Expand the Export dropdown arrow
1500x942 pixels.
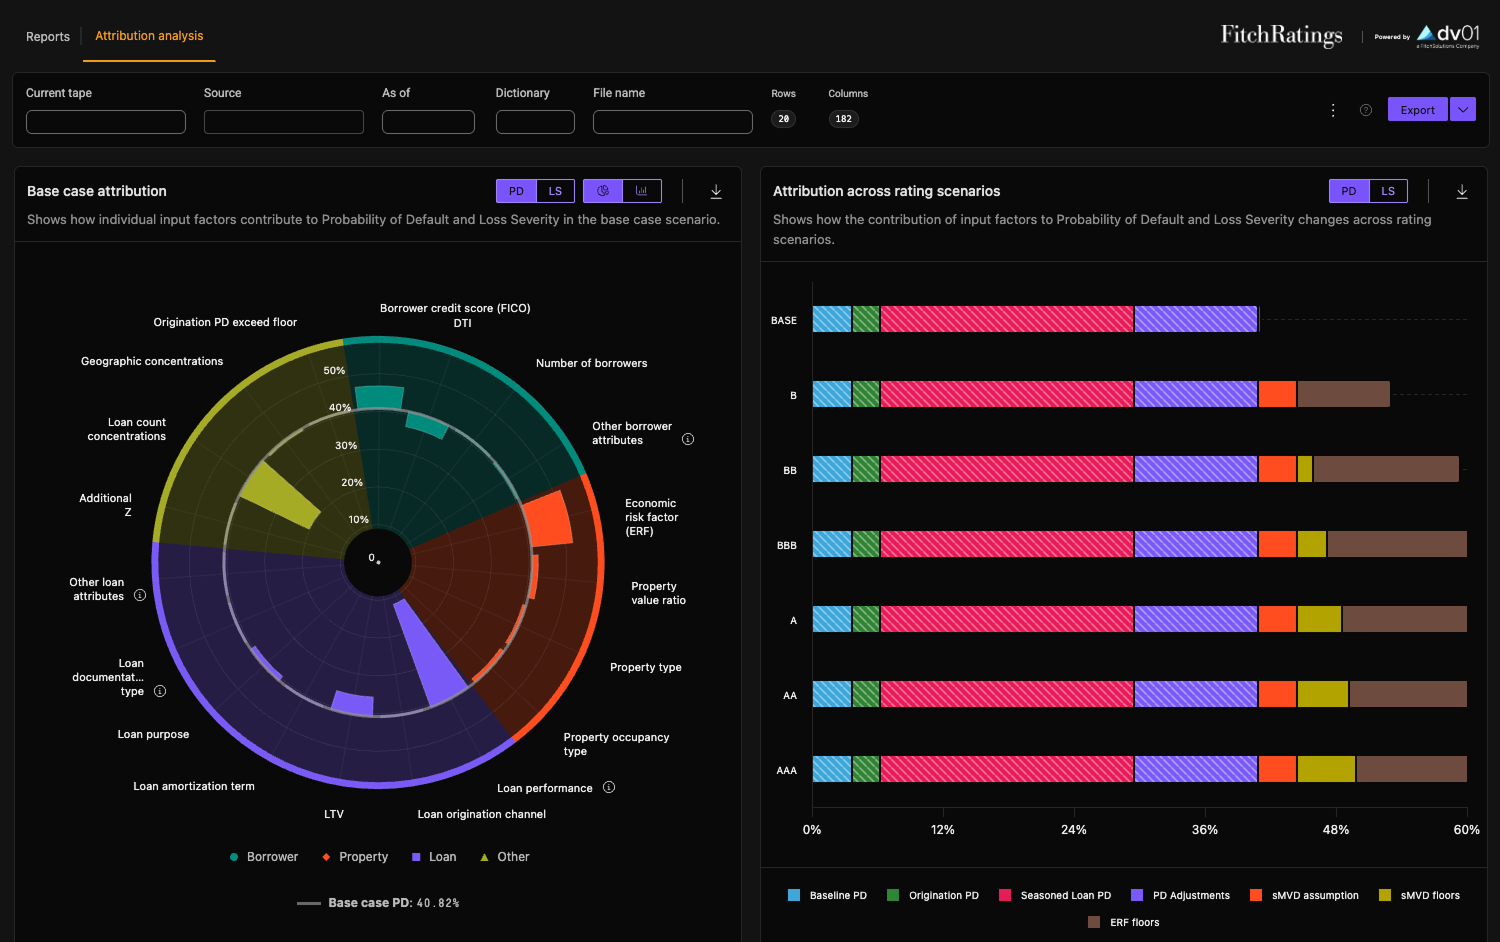pos(1463,110)
